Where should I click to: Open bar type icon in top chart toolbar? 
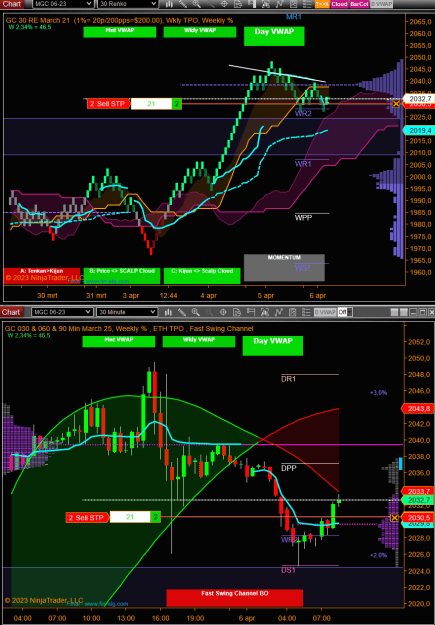point(169,4)
